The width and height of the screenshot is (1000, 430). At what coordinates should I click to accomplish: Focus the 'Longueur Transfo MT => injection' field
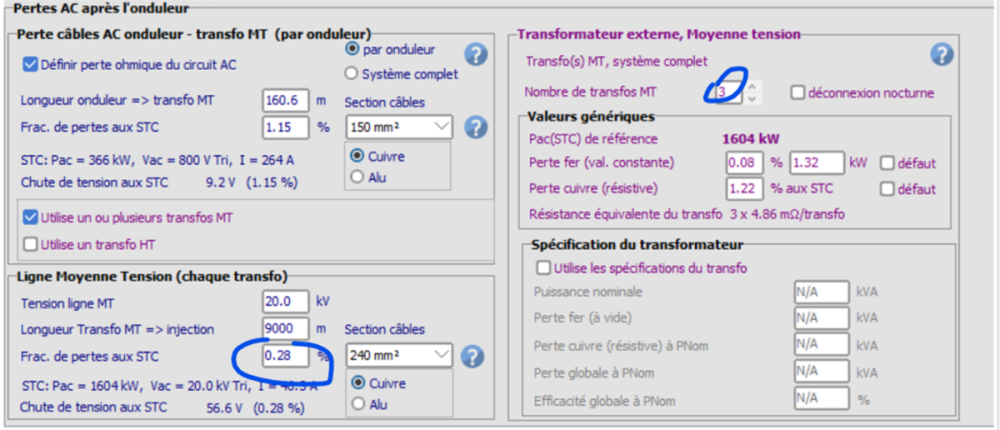pos(286,328)
